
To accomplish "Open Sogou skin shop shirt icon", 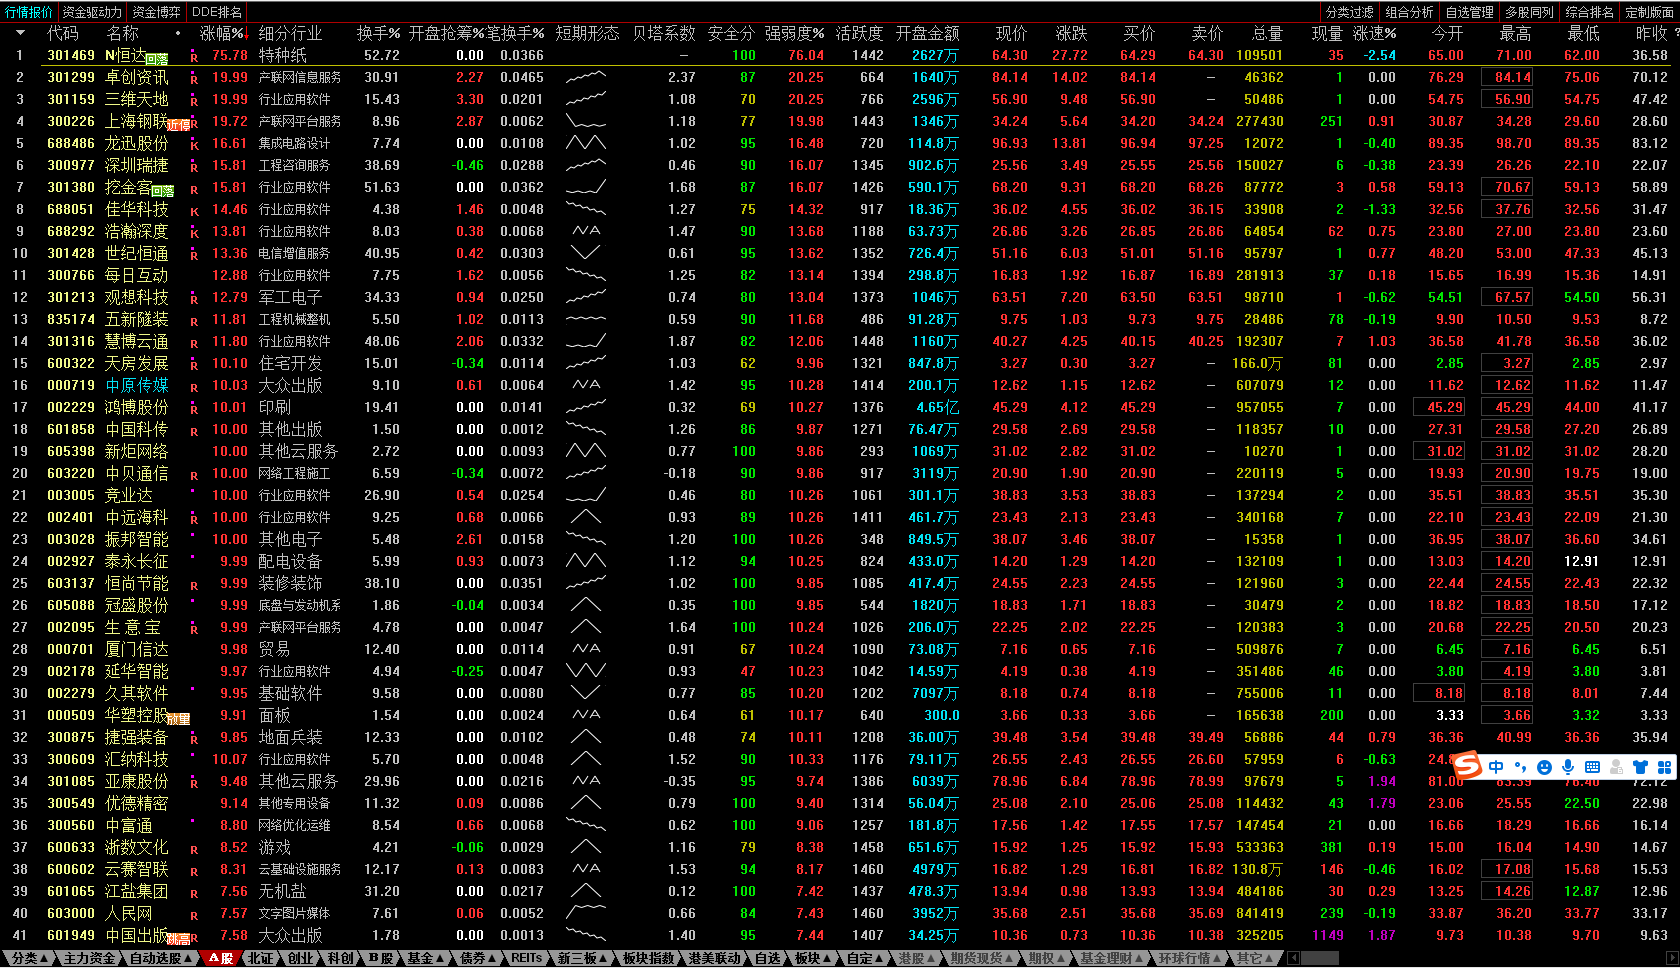I will coord(1640,767).
